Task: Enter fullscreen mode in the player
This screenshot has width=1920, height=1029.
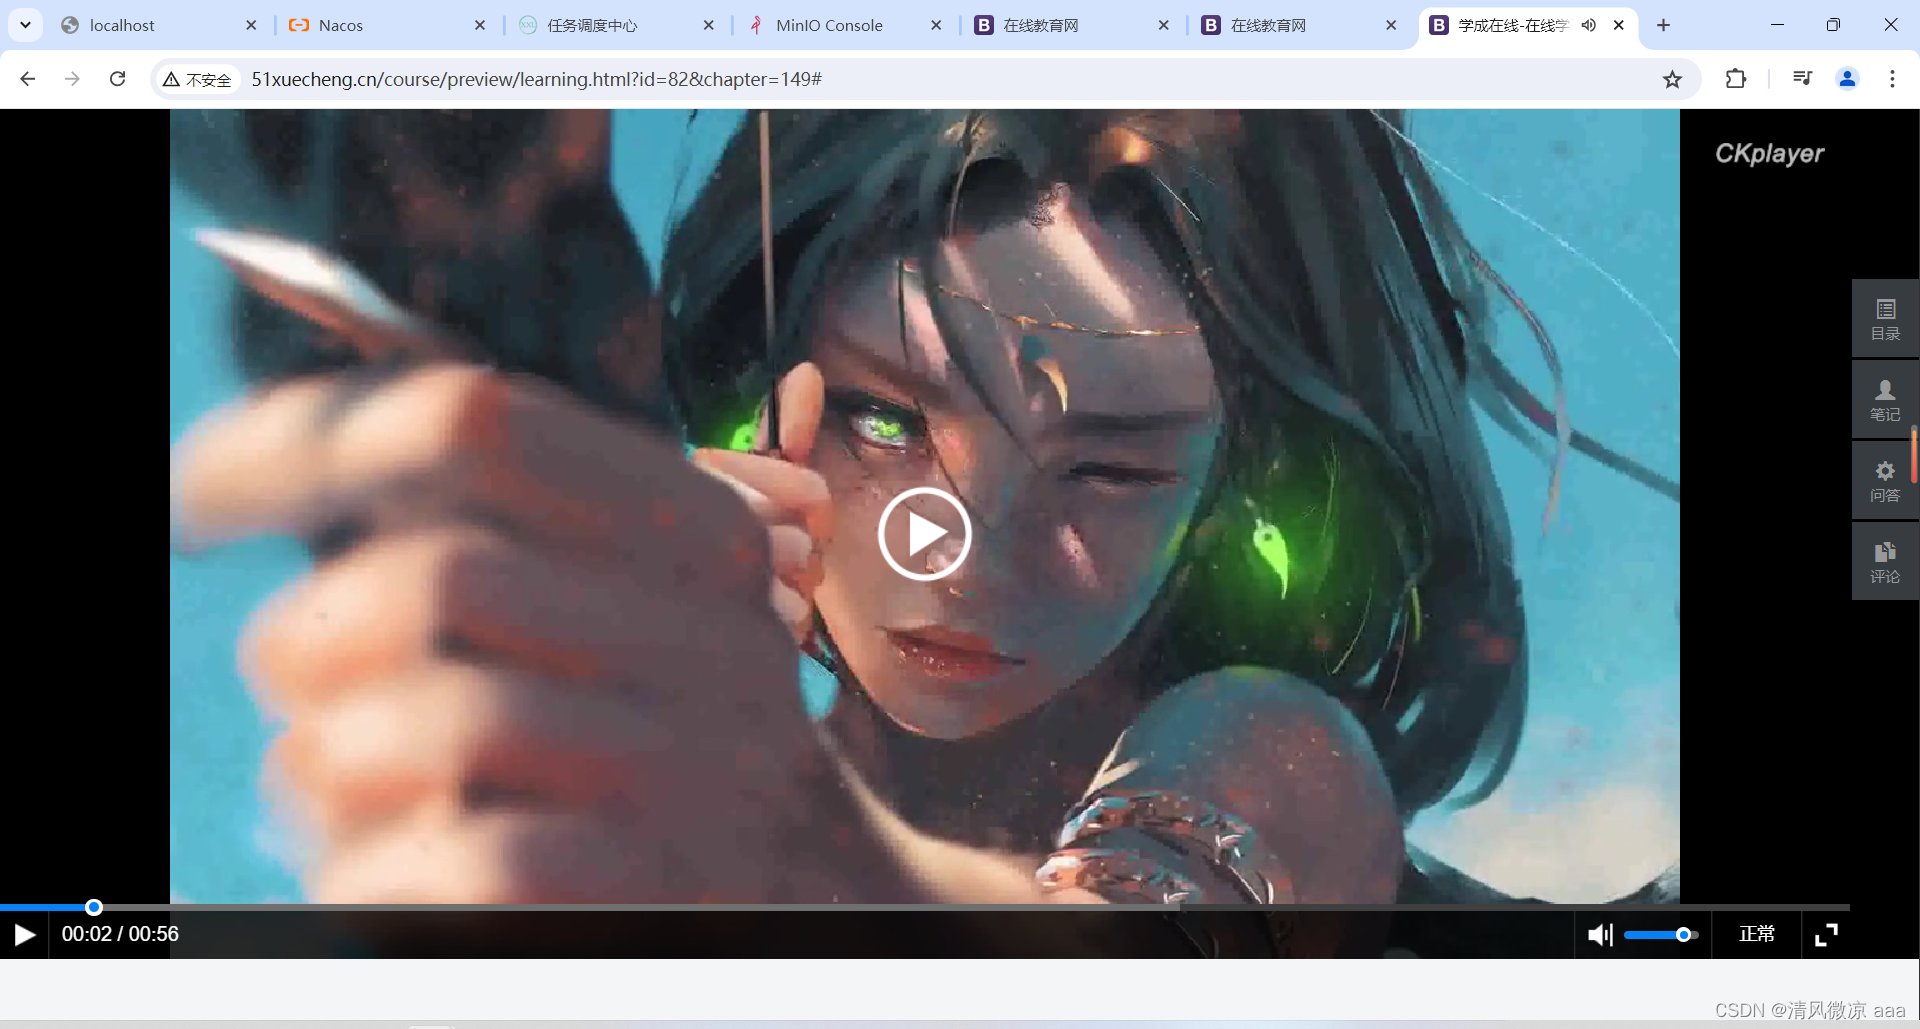Action: coord(1826,934)
